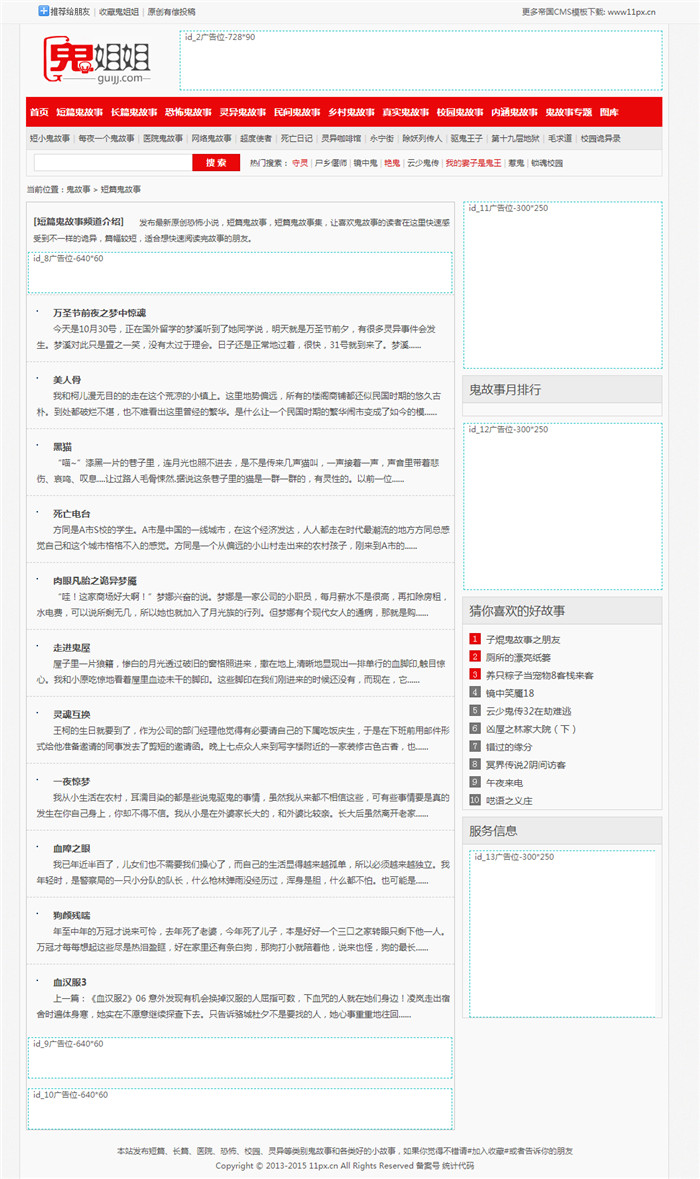Viewport: 700px width, 1179px height.
Task: Click 收藏鬼姐姐 in the top bar
Action: (x=118, y=11)
